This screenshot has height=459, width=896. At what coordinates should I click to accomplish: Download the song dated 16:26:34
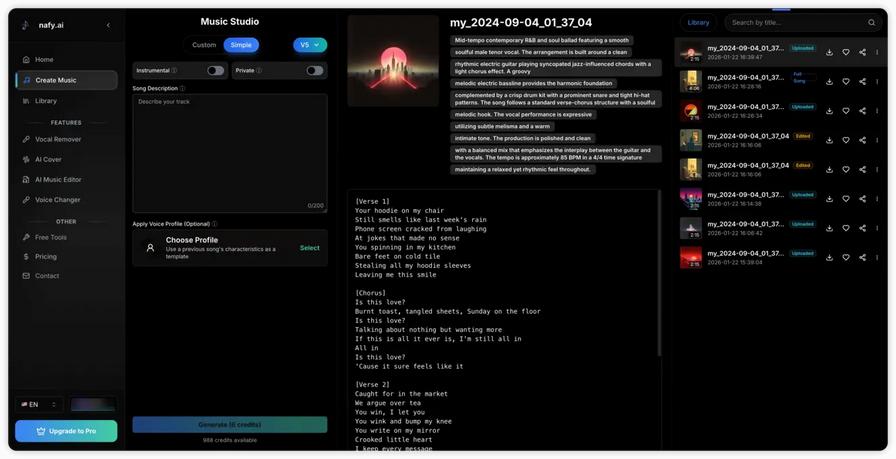(829, 111)
